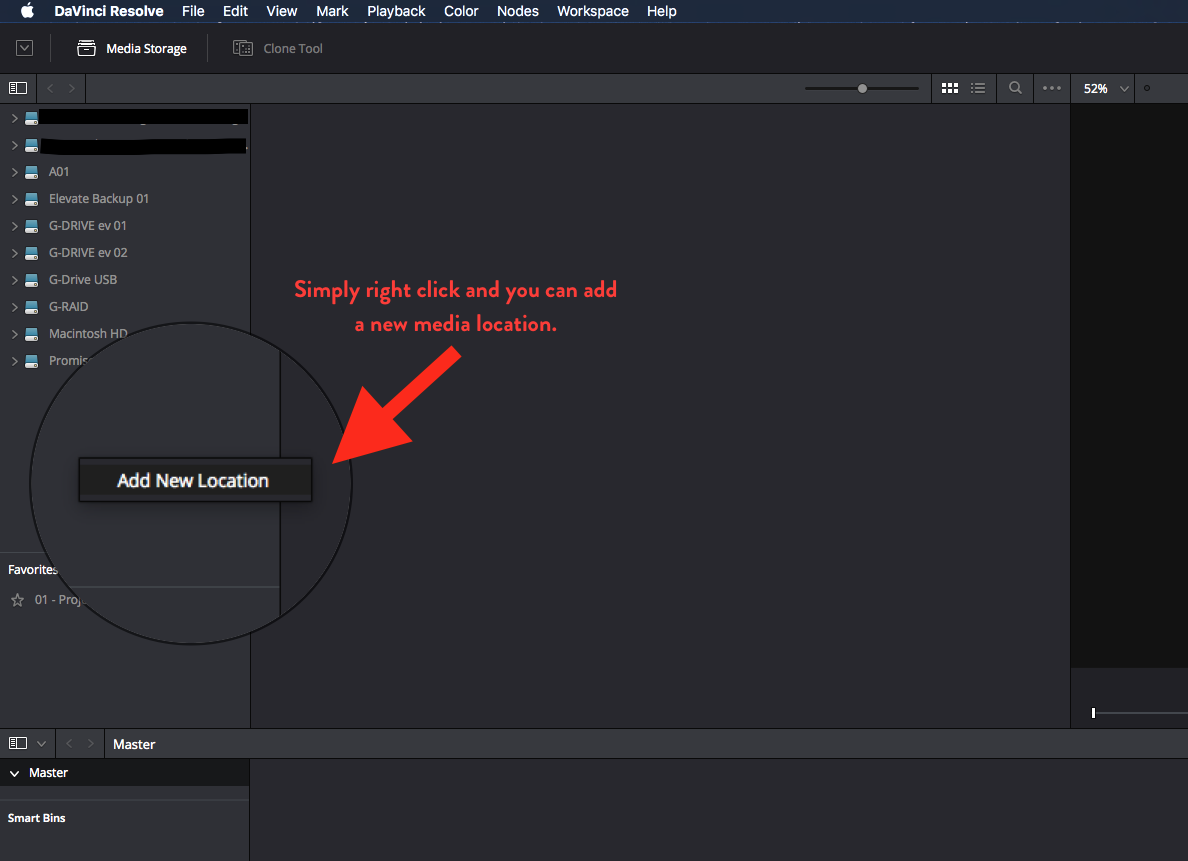Toggle the Media Storage panel

coord(132,48)
